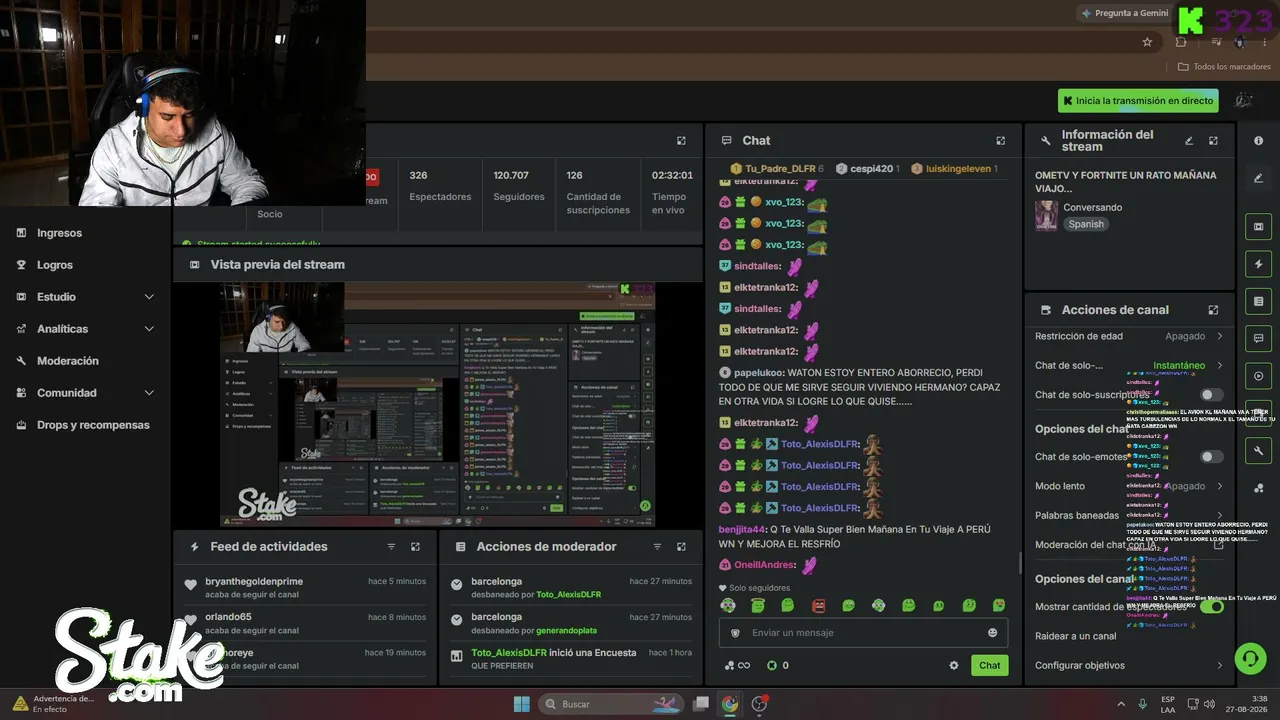
Task: Filter the Feed de actividades
Action: [x=391, y=547]
